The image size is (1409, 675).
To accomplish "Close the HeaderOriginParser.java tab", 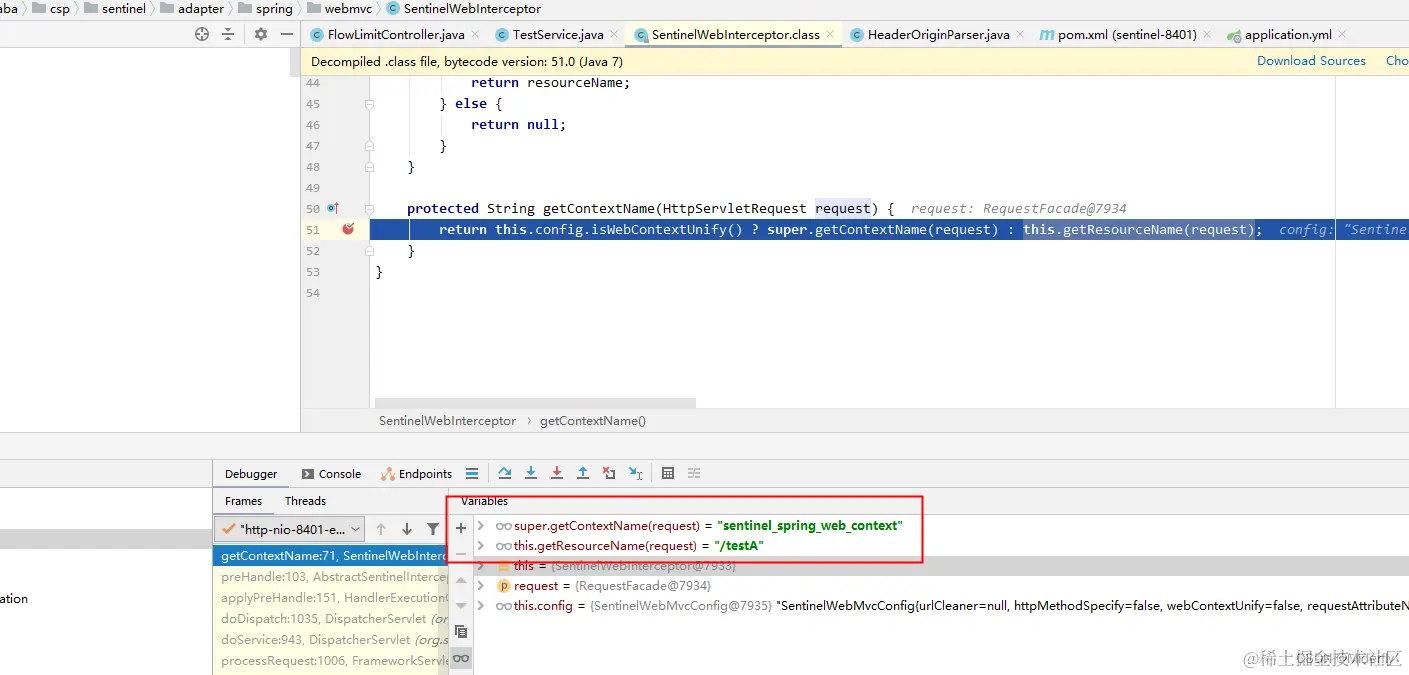I will click(1020, 34).
